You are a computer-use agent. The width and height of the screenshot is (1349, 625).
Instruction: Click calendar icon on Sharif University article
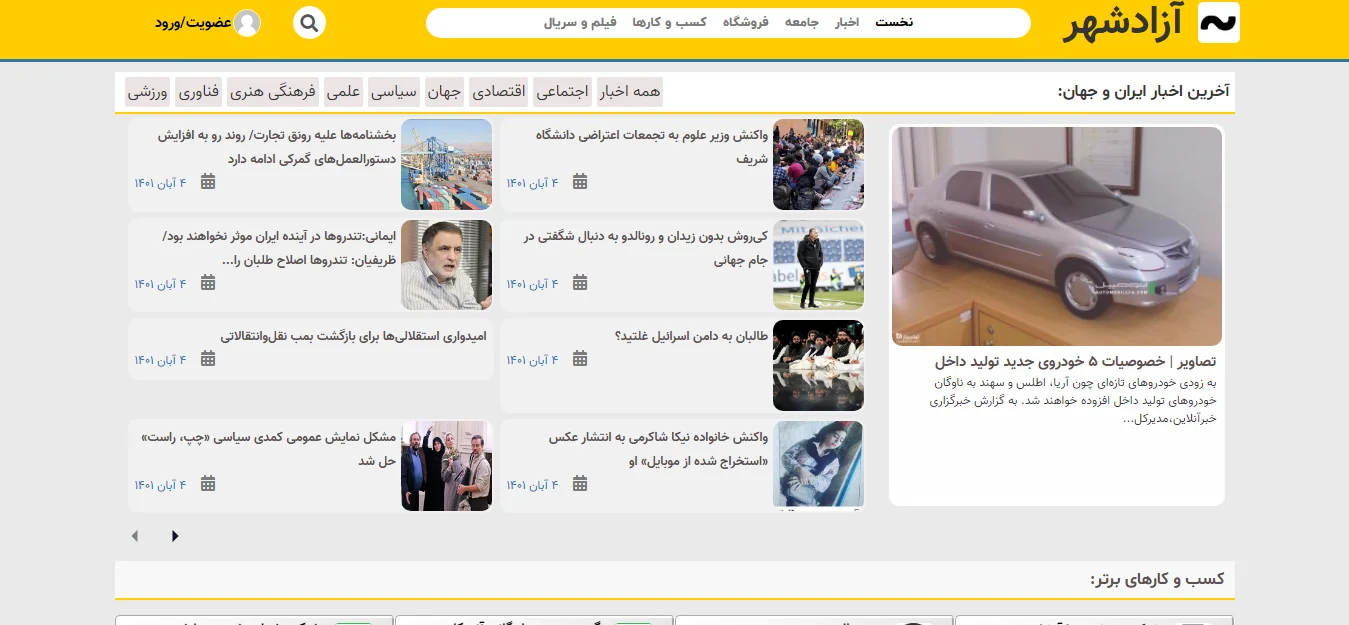[x=580, y=182]
